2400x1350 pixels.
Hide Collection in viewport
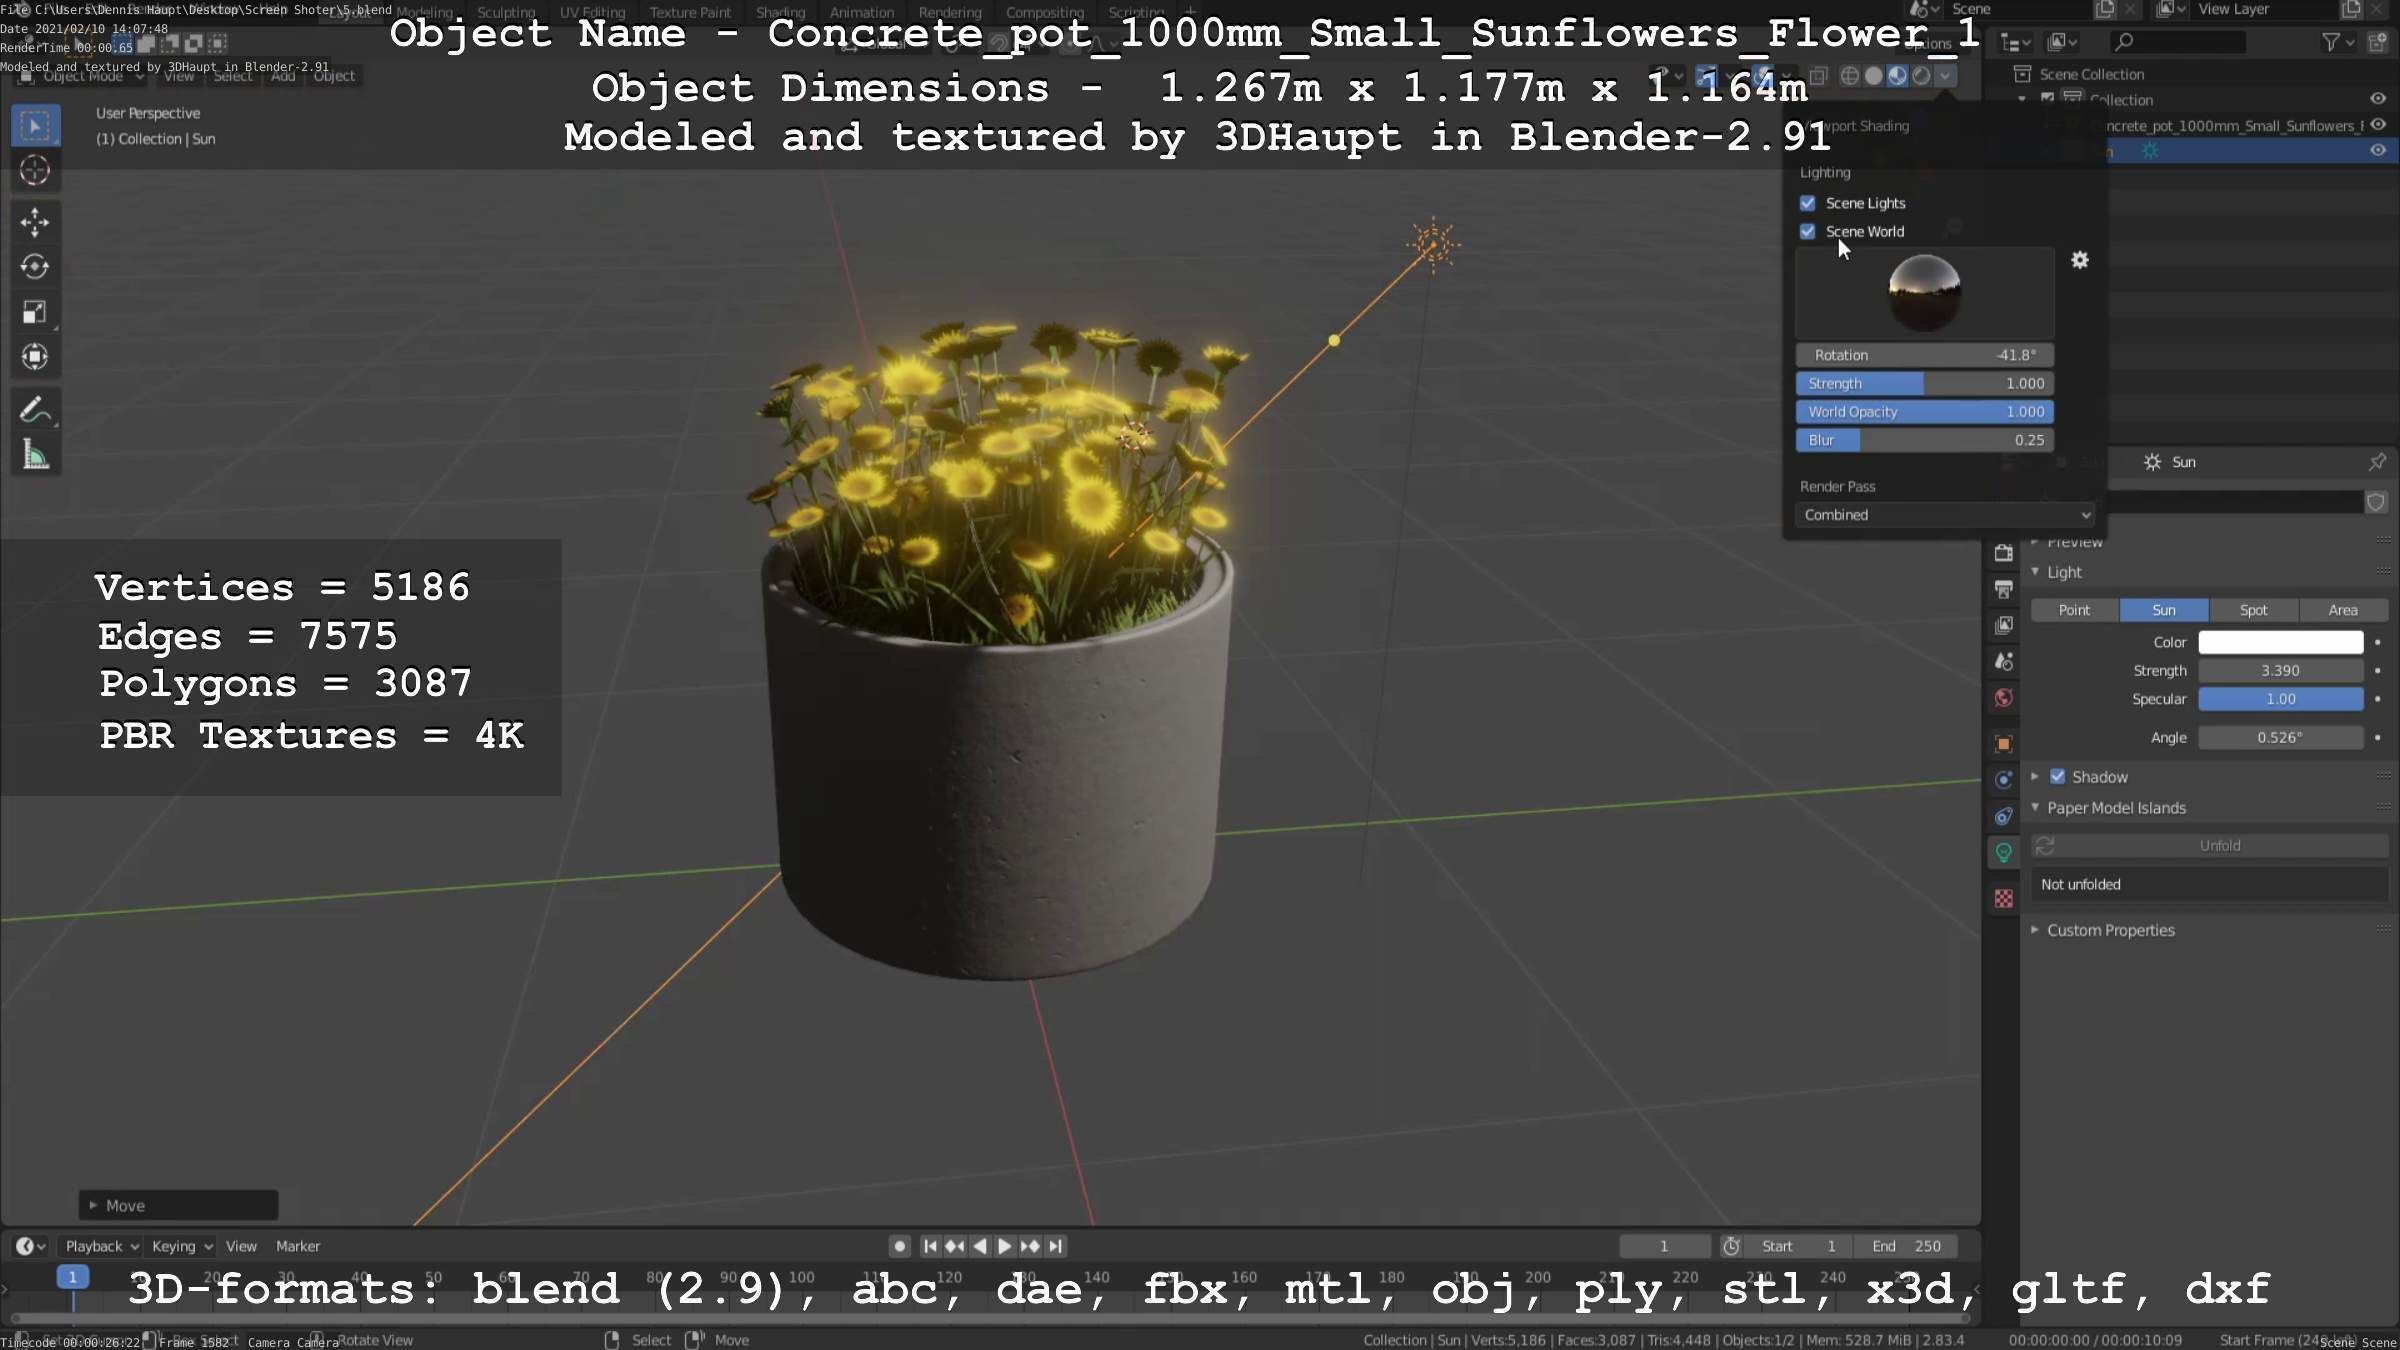click(x=2378, y=99)
